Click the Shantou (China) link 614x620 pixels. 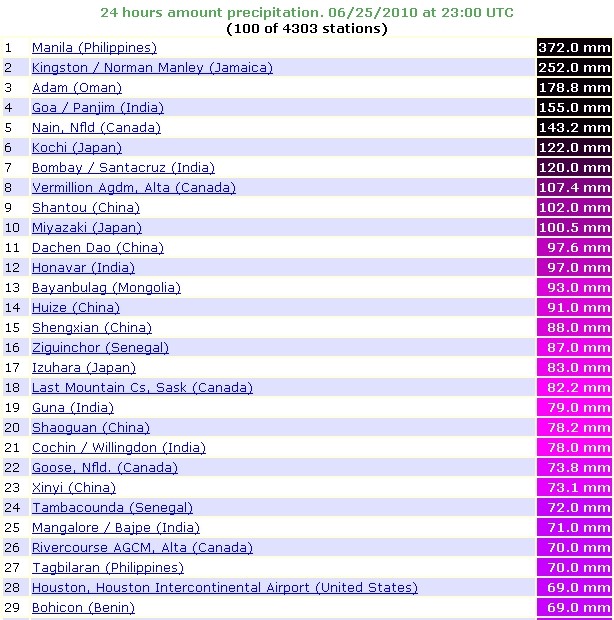click(x=86, y=208)
